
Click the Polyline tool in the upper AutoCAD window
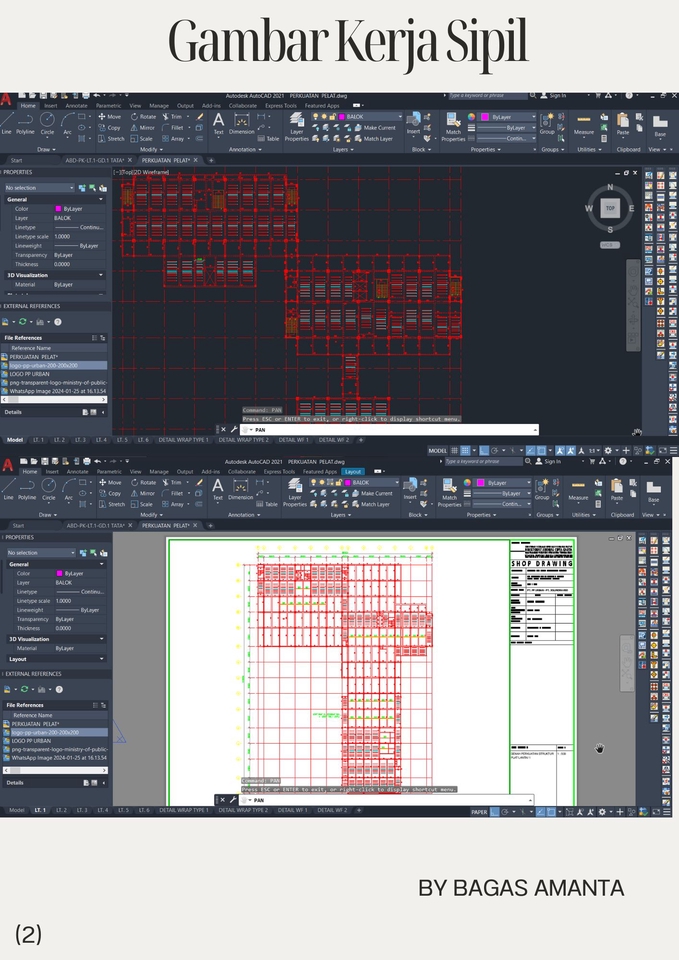25,125
